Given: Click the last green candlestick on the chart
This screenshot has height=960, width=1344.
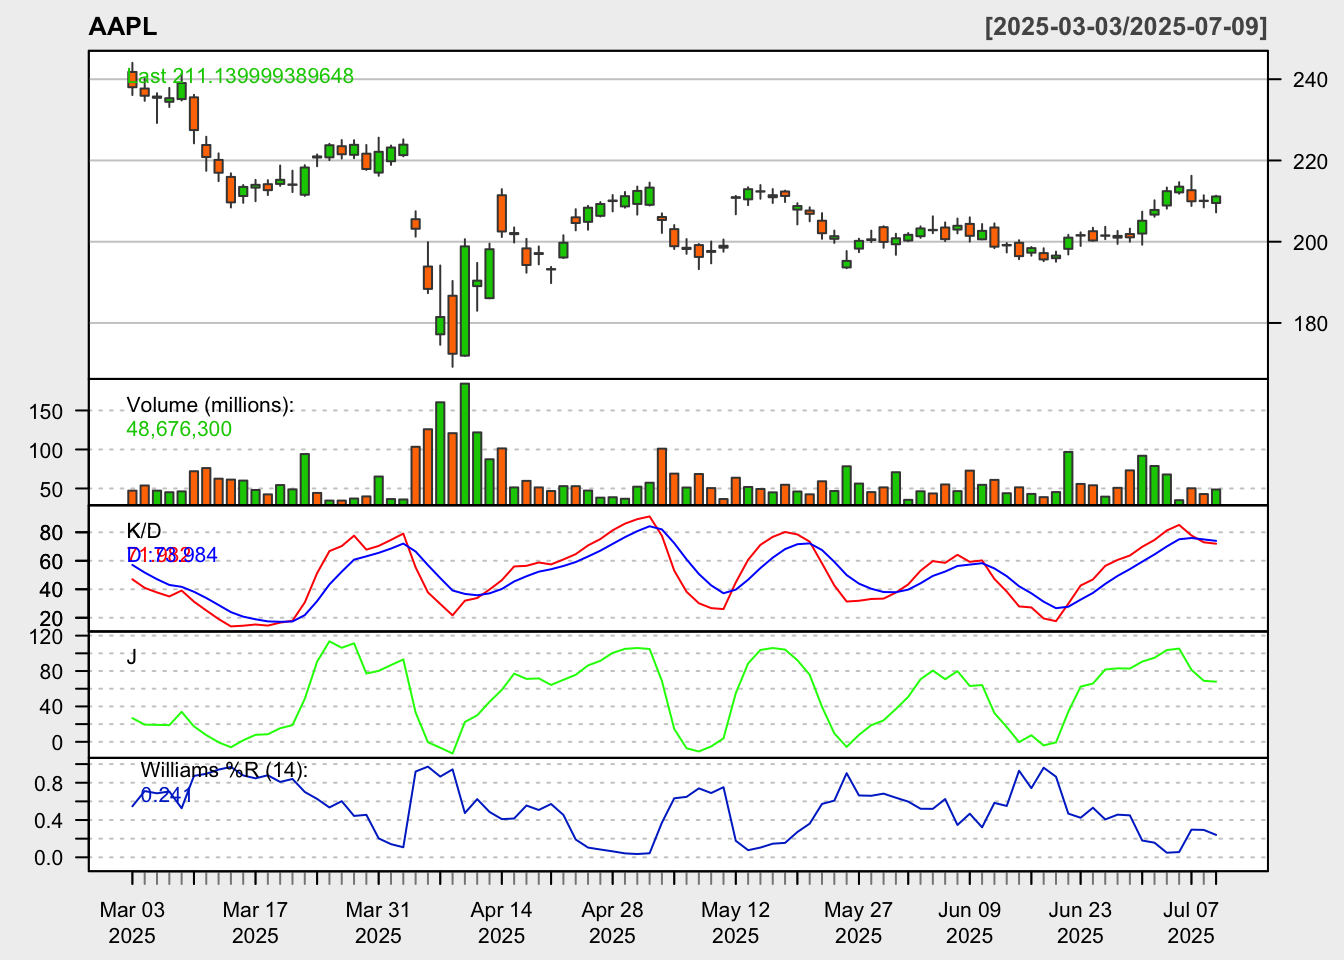Looking at the screenshot, I should (1216, 200).
